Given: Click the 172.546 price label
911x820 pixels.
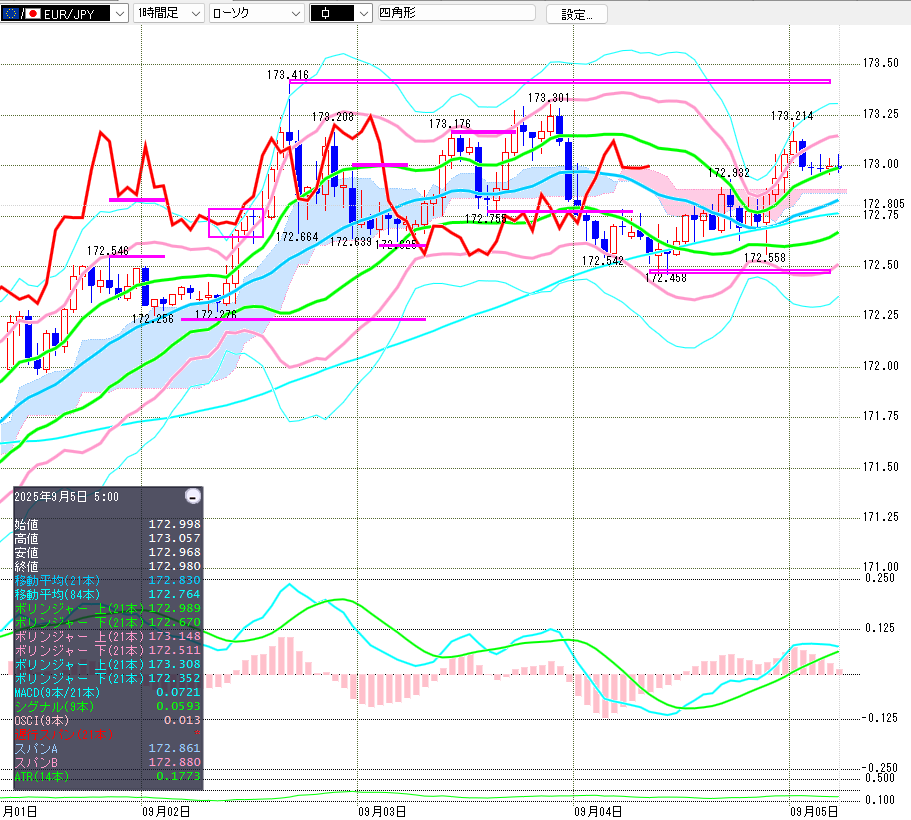Looking at the screenshot, I should click(107, 250).
